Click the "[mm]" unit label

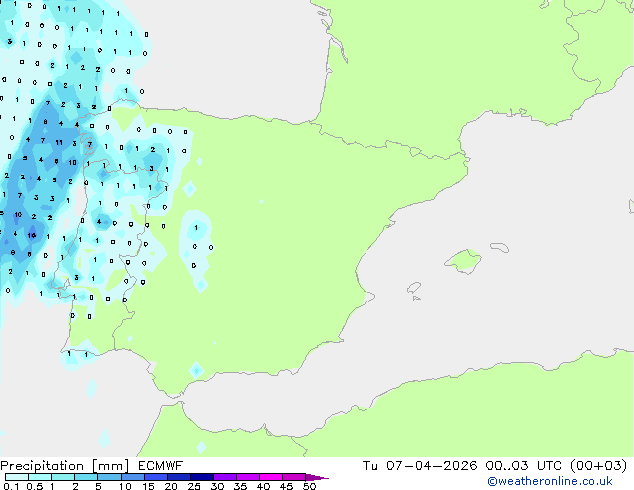click(110, 466)
